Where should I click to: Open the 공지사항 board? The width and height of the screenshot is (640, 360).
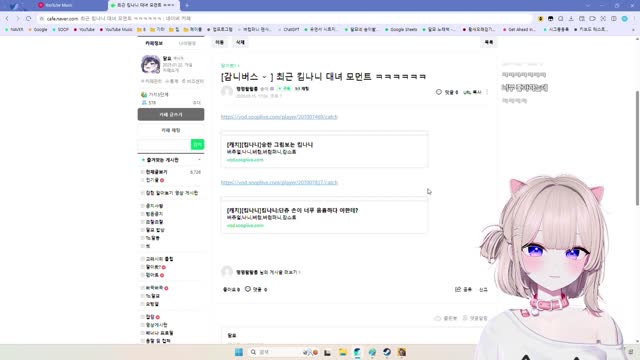[x=154, y=206]
